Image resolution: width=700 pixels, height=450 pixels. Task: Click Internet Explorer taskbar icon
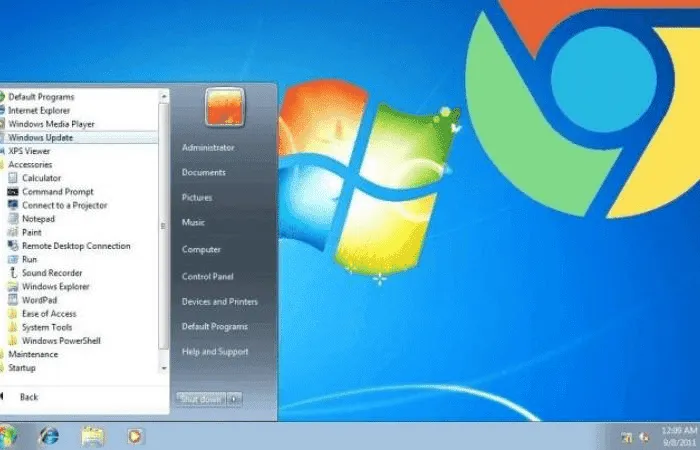tap(48, 436)
